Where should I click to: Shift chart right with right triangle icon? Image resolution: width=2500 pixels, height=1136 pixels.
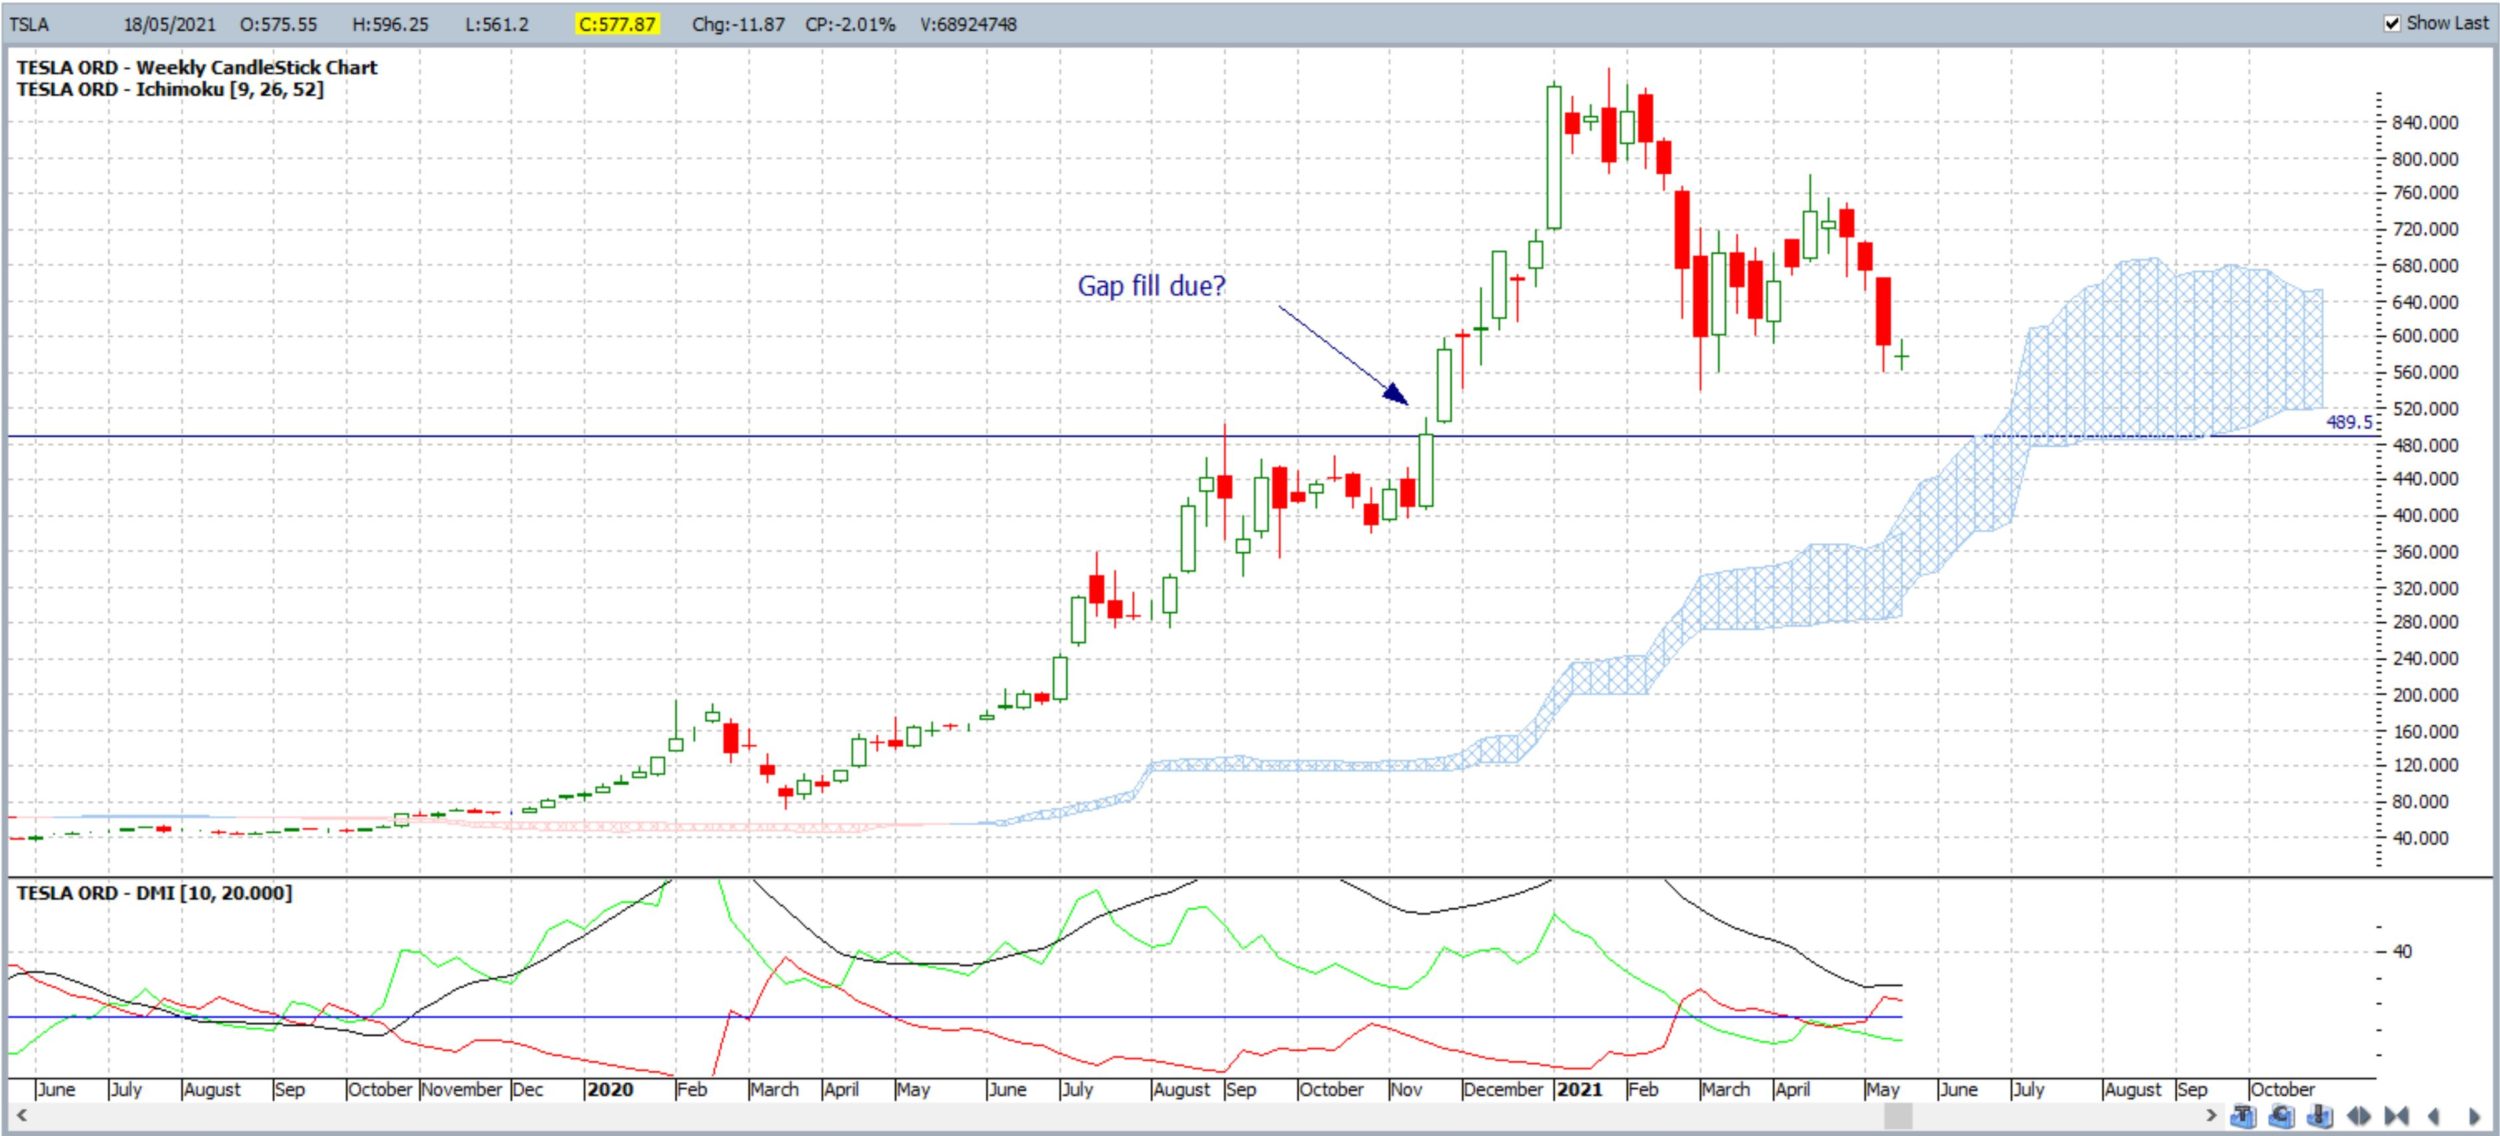pyautogui.click(x=2473, y=1116)
